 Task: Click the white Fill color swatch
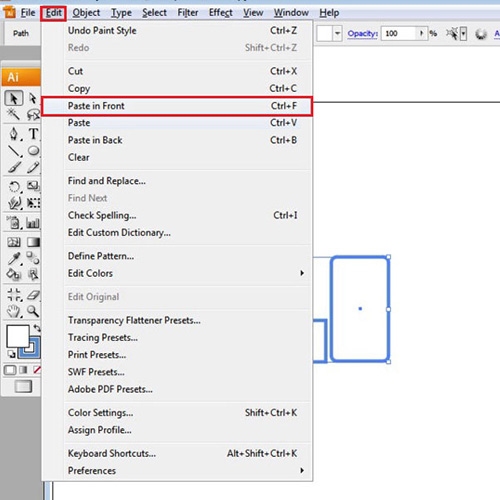17,336
